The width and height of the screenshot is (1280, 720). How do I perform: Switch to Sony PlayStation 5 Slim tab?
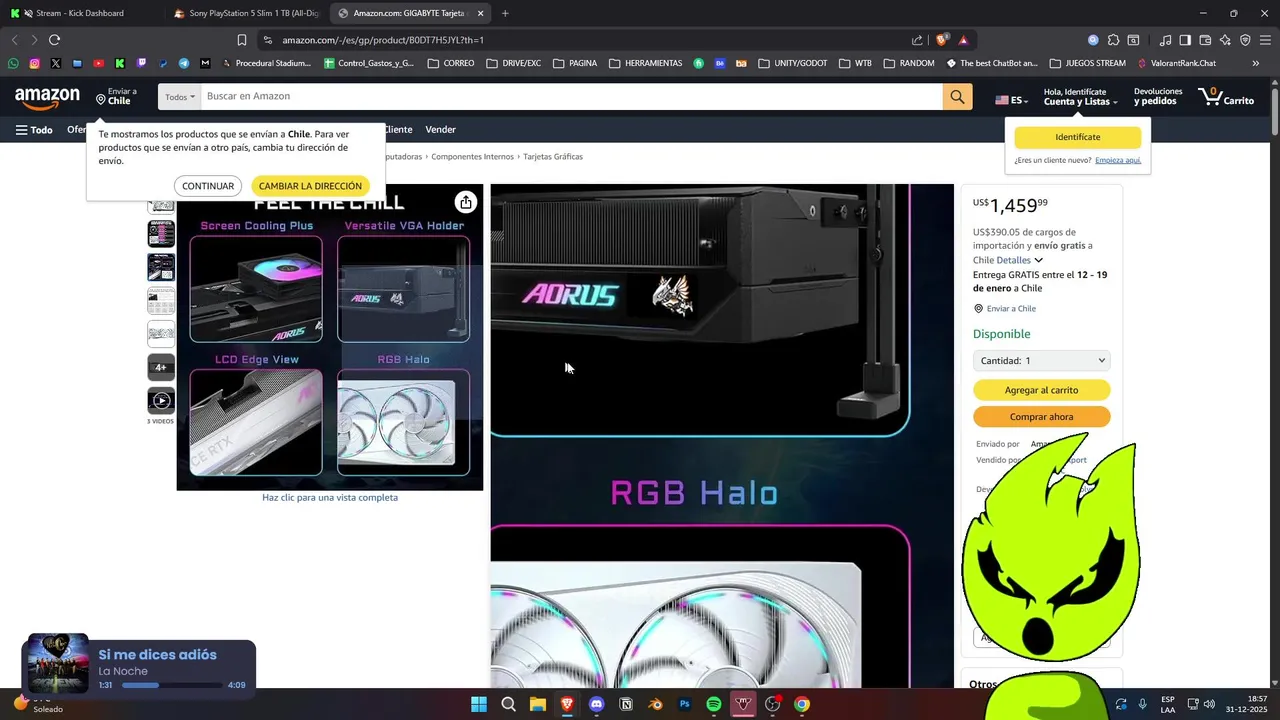245,13
